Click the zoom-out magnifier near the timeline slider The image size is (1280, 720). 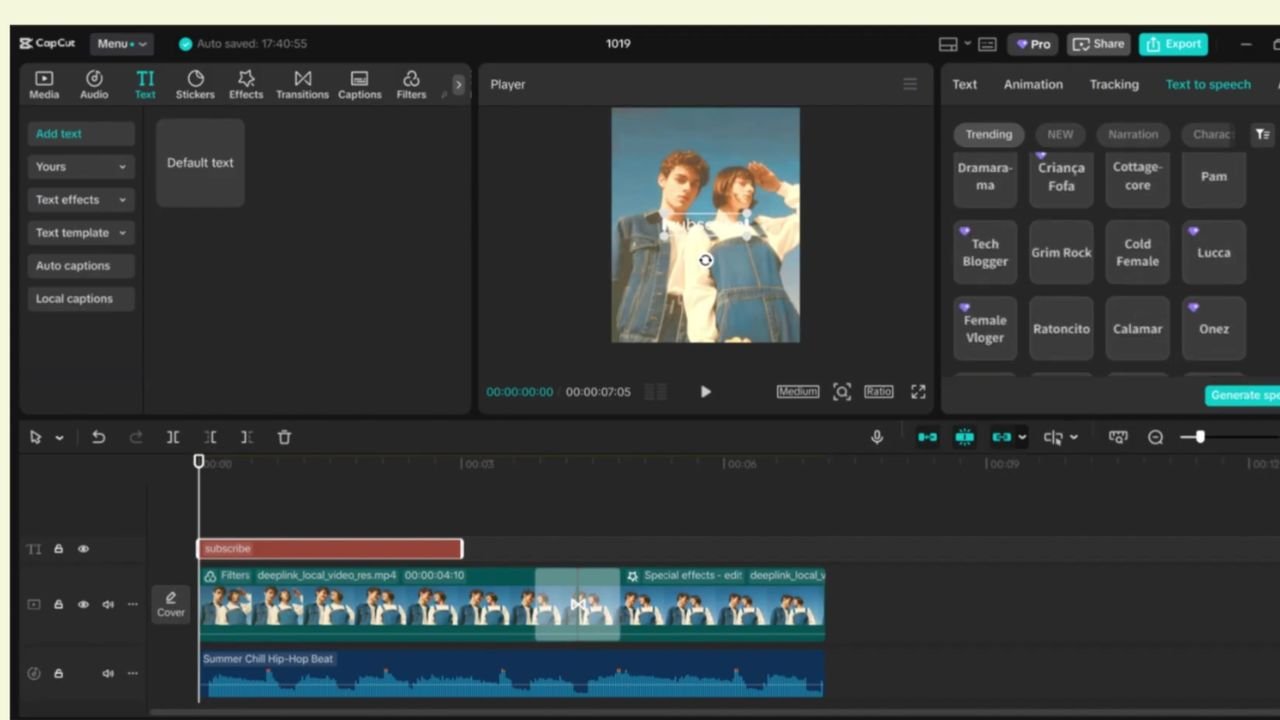1155,437
